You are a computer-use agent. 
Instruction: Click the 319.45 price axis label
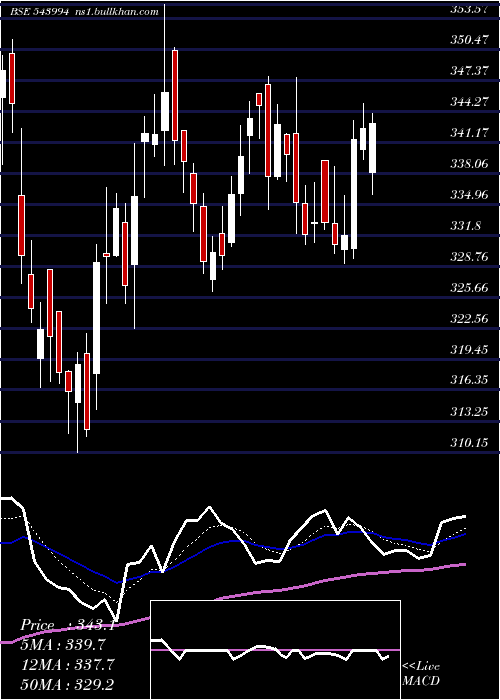(468, 350)
